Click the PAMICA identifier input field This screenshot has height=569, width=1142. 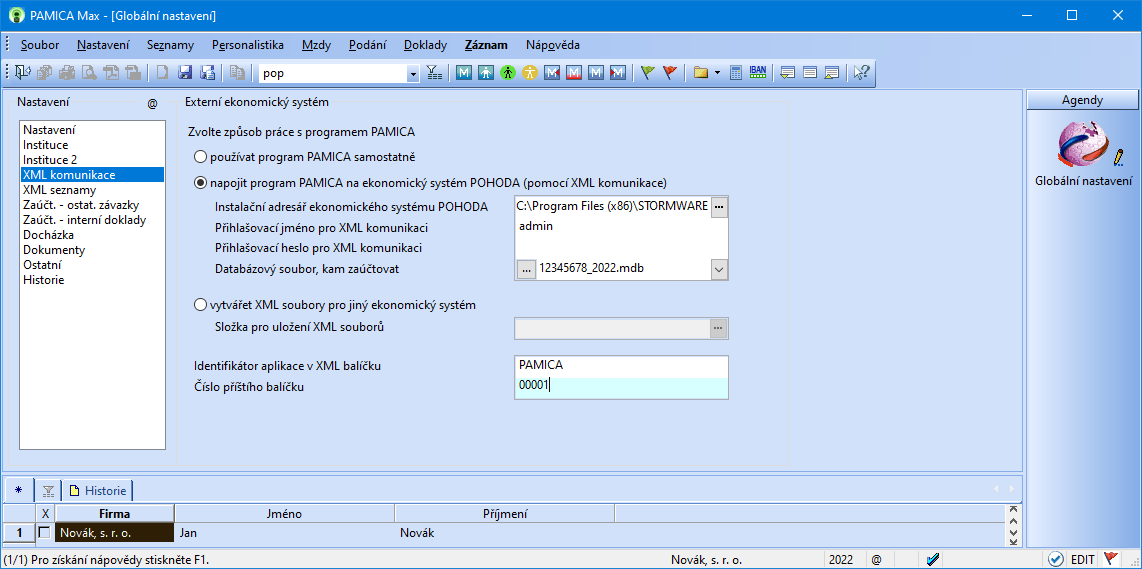pyautogui.click(x=621, y=366)
